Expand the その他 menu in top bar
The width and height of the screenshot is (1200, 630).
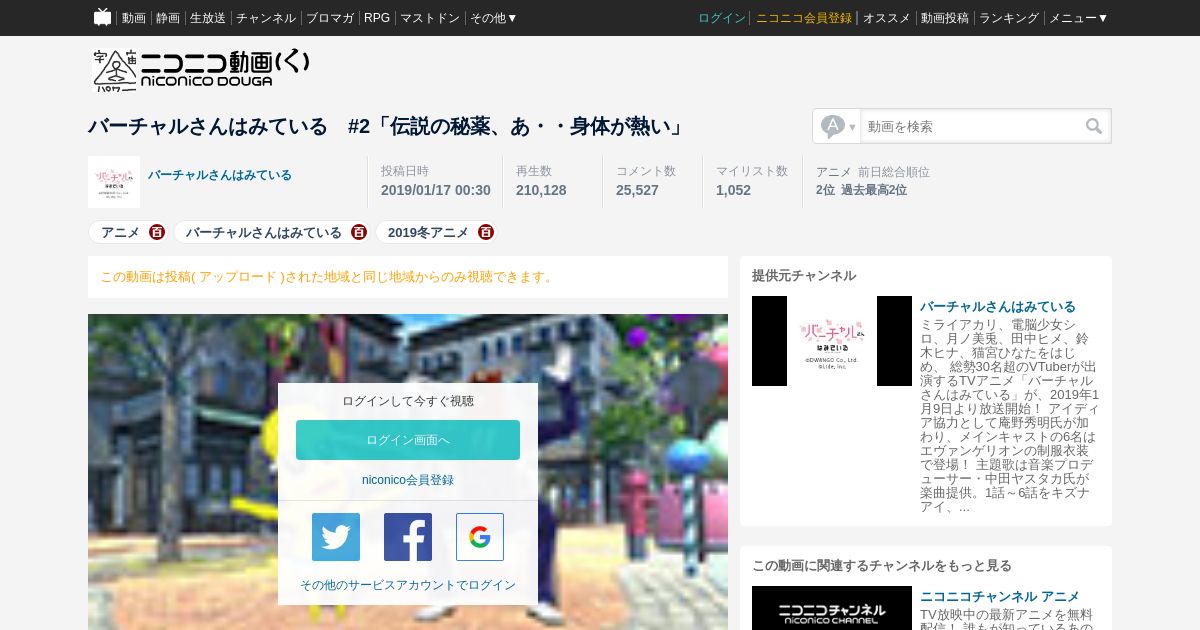click(494, 18)
